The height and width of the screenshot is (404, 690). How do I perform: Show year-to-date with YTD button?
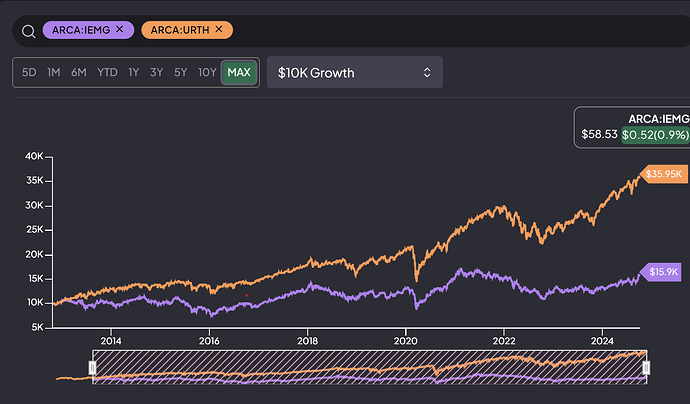[107, 72]
